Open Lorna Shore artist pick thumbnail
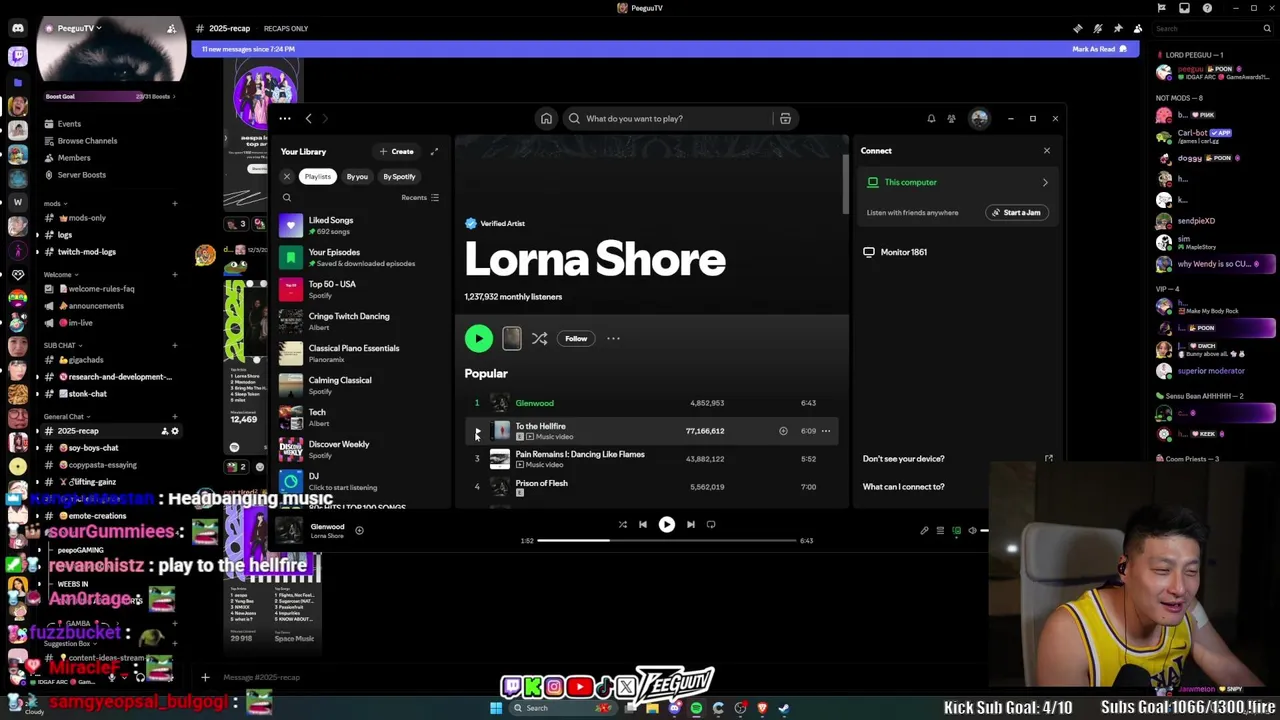The image size is (1280, 720). click(x=511, y=339)
